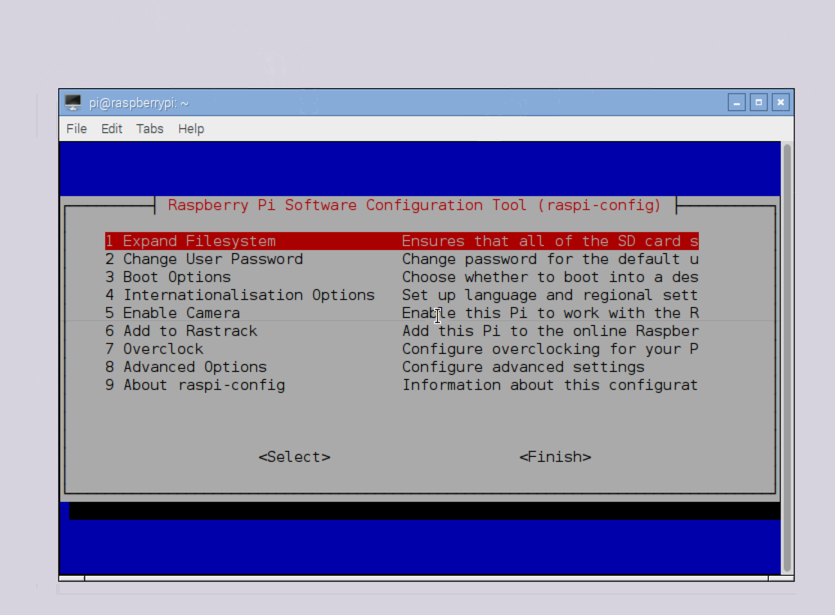This screenshot has height=615, width=835.
Task: Open the Tabs menu
Action: (150, 129)
